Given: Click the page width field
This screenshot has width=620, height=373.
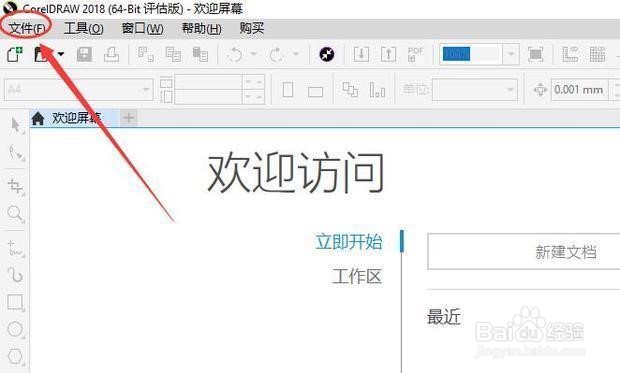Looking at the screenshot, I should 208,82.
